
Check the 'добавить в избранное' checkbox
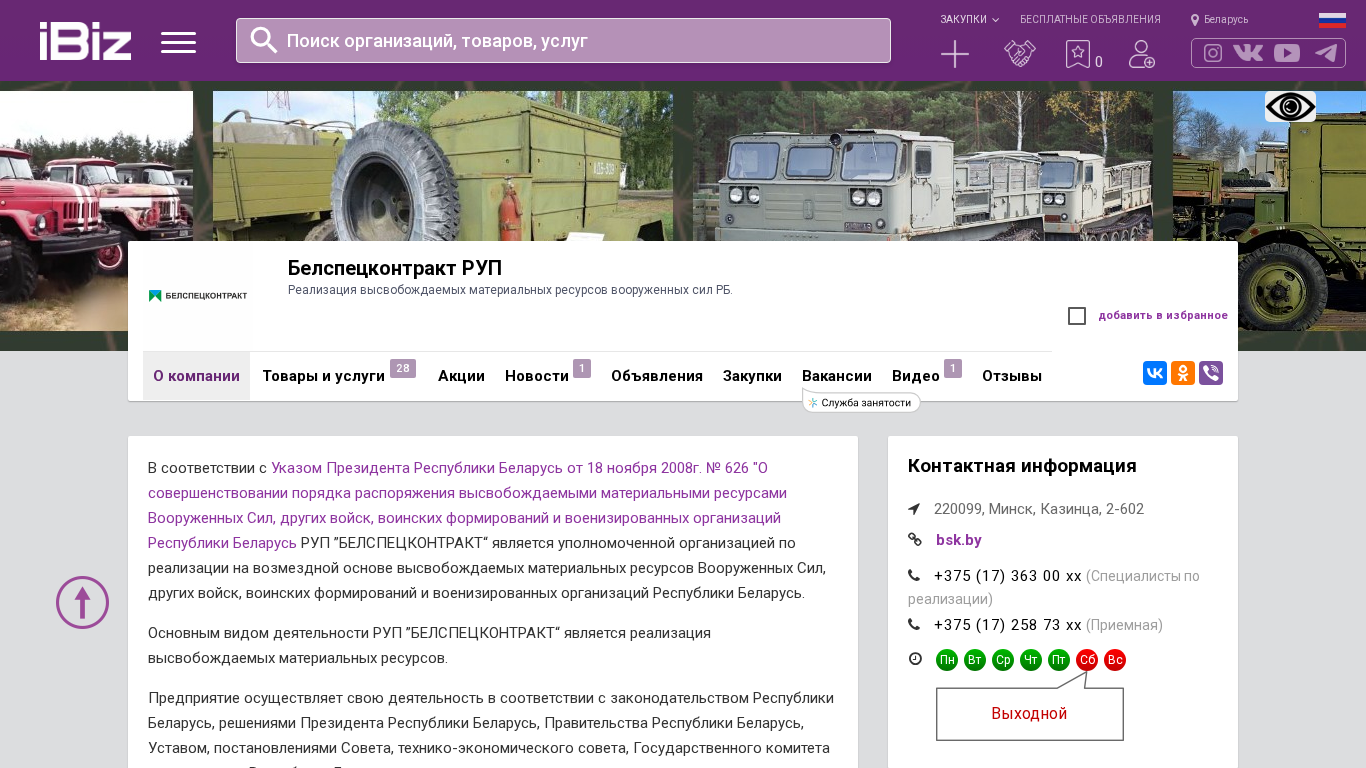[1077, 316]
